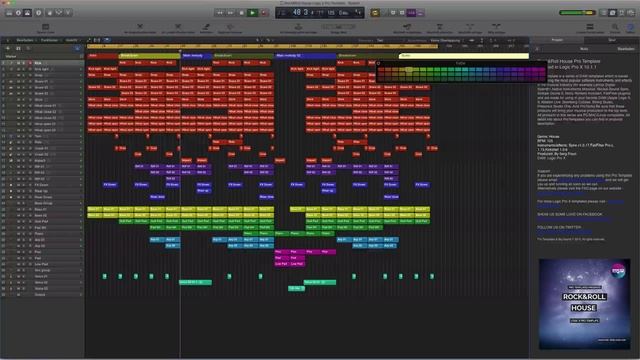Toggle the yellow Cycle mode button
The height and width of the screenshot is (360, 640).
375,13
